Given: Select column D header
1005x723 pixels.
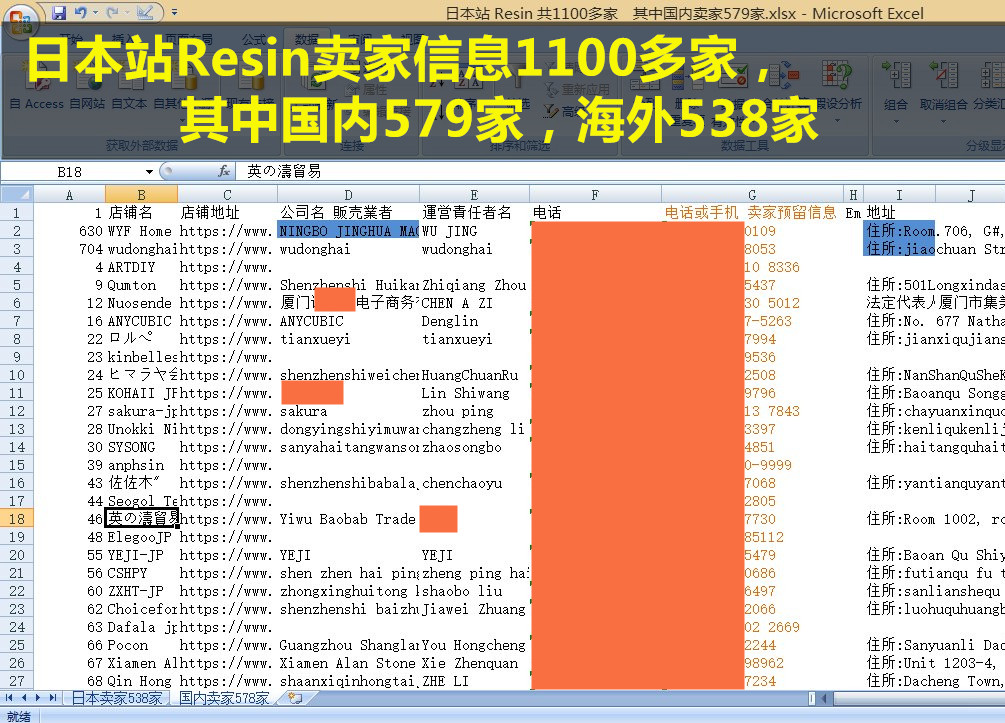Looking at the screenshot, I should pyautogui.click(x=348, y=194).
